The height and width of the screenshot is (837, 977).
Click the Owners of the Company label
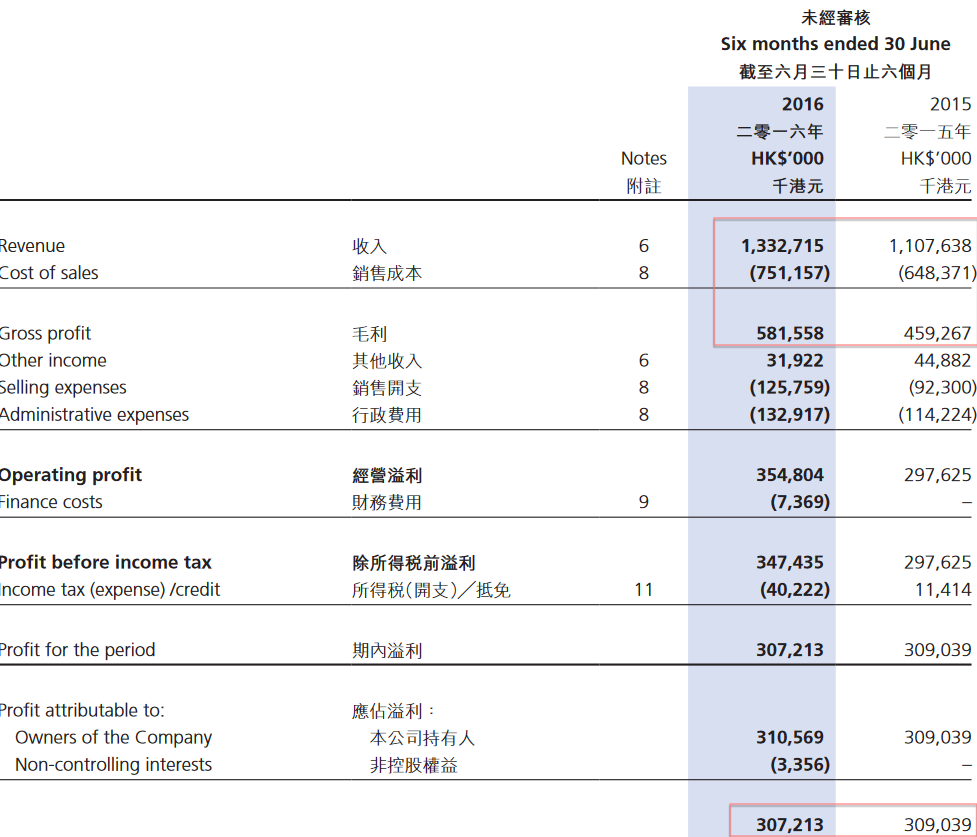[113, 738]
